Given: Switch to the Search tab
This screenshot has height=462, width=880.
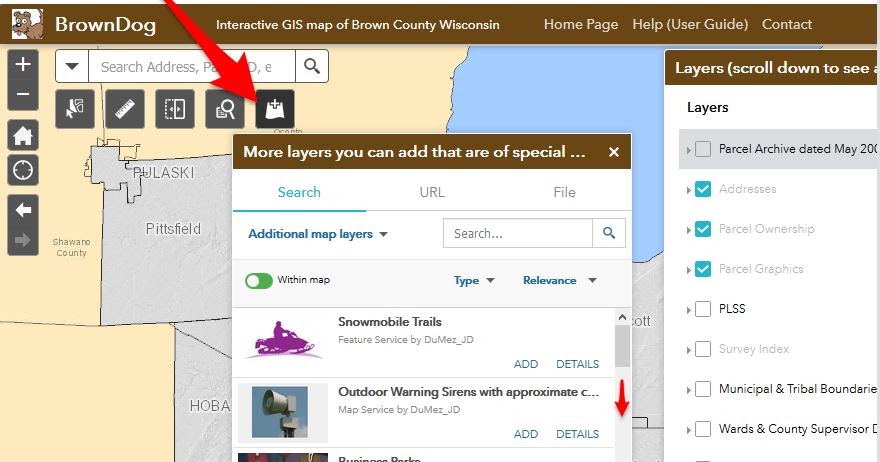Looking at the screenshot, I should [x=299, y=192].
